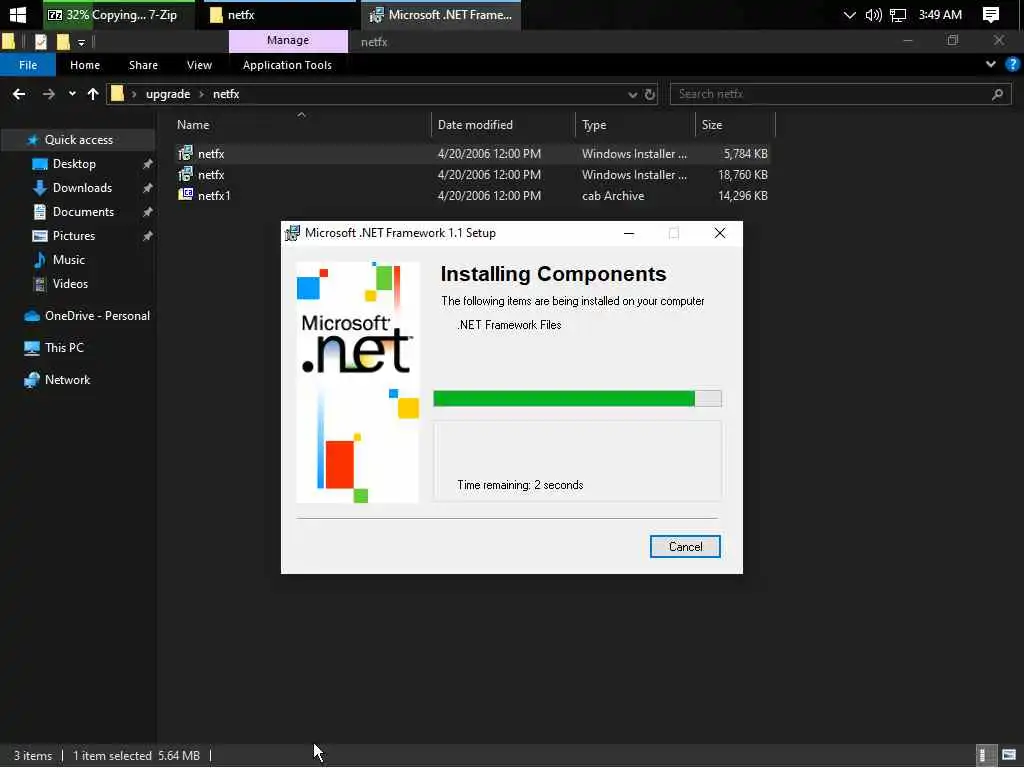The height and width of the screenshot is (768, 1024).
Task: Click the setup dialog title bar icon
Action: (x=293, y=233)
